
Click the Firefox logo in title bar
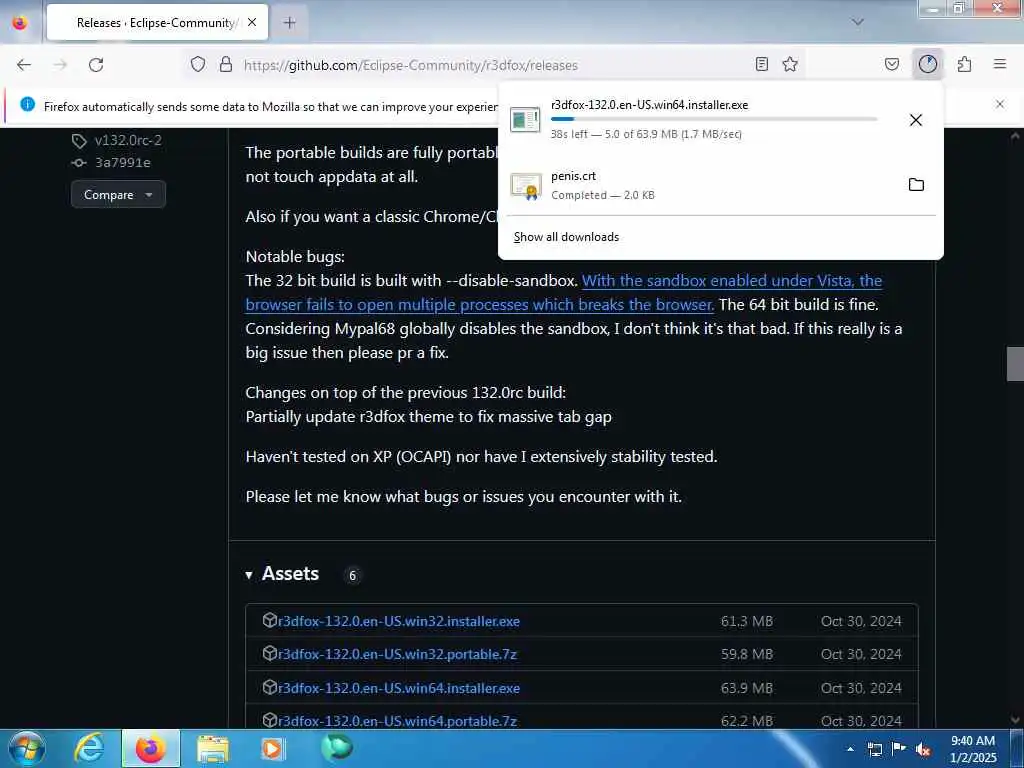click(x=20, y=22)
